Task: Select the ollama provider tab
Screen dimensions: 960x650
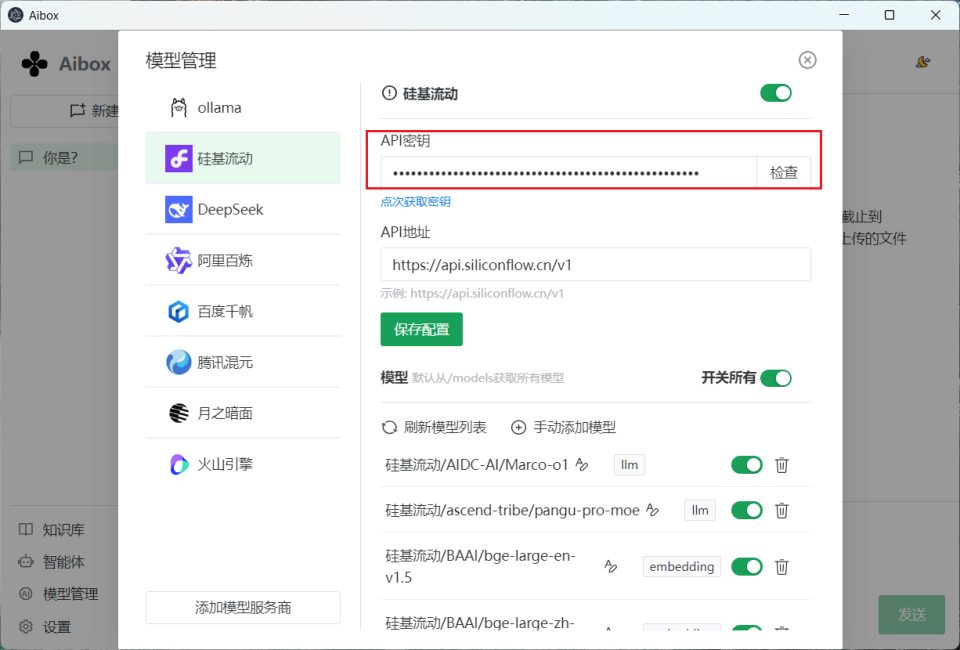Action: [243, 108]
